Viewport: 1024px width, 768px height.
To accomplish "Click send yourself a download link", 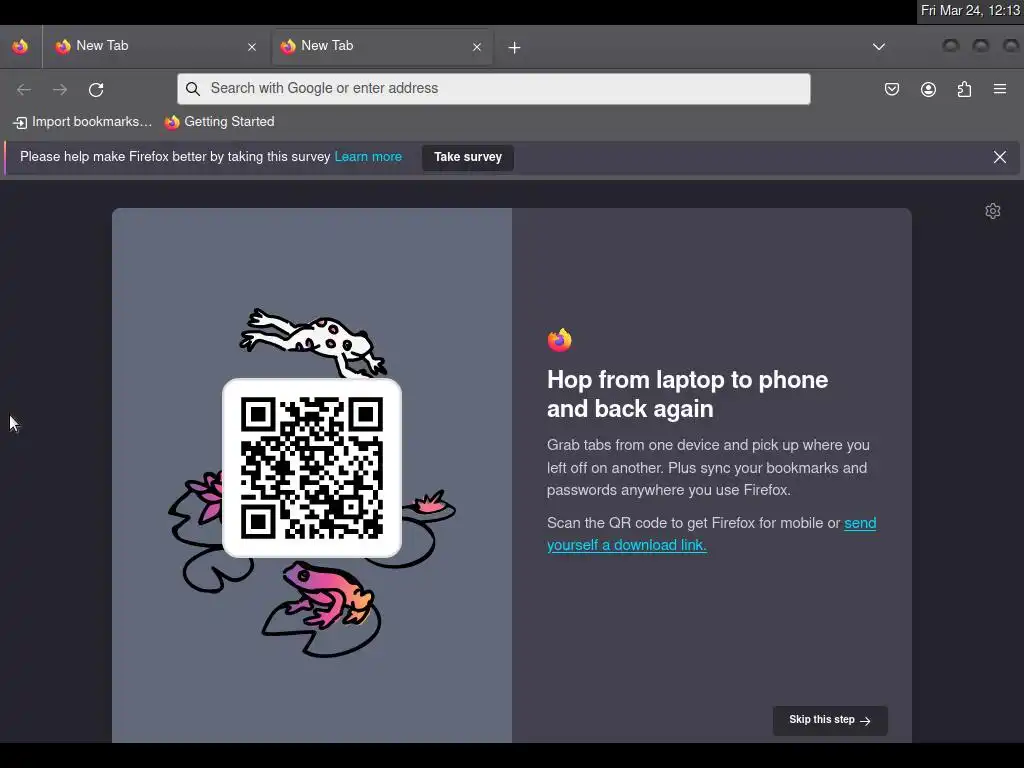I will click(712, 534).
